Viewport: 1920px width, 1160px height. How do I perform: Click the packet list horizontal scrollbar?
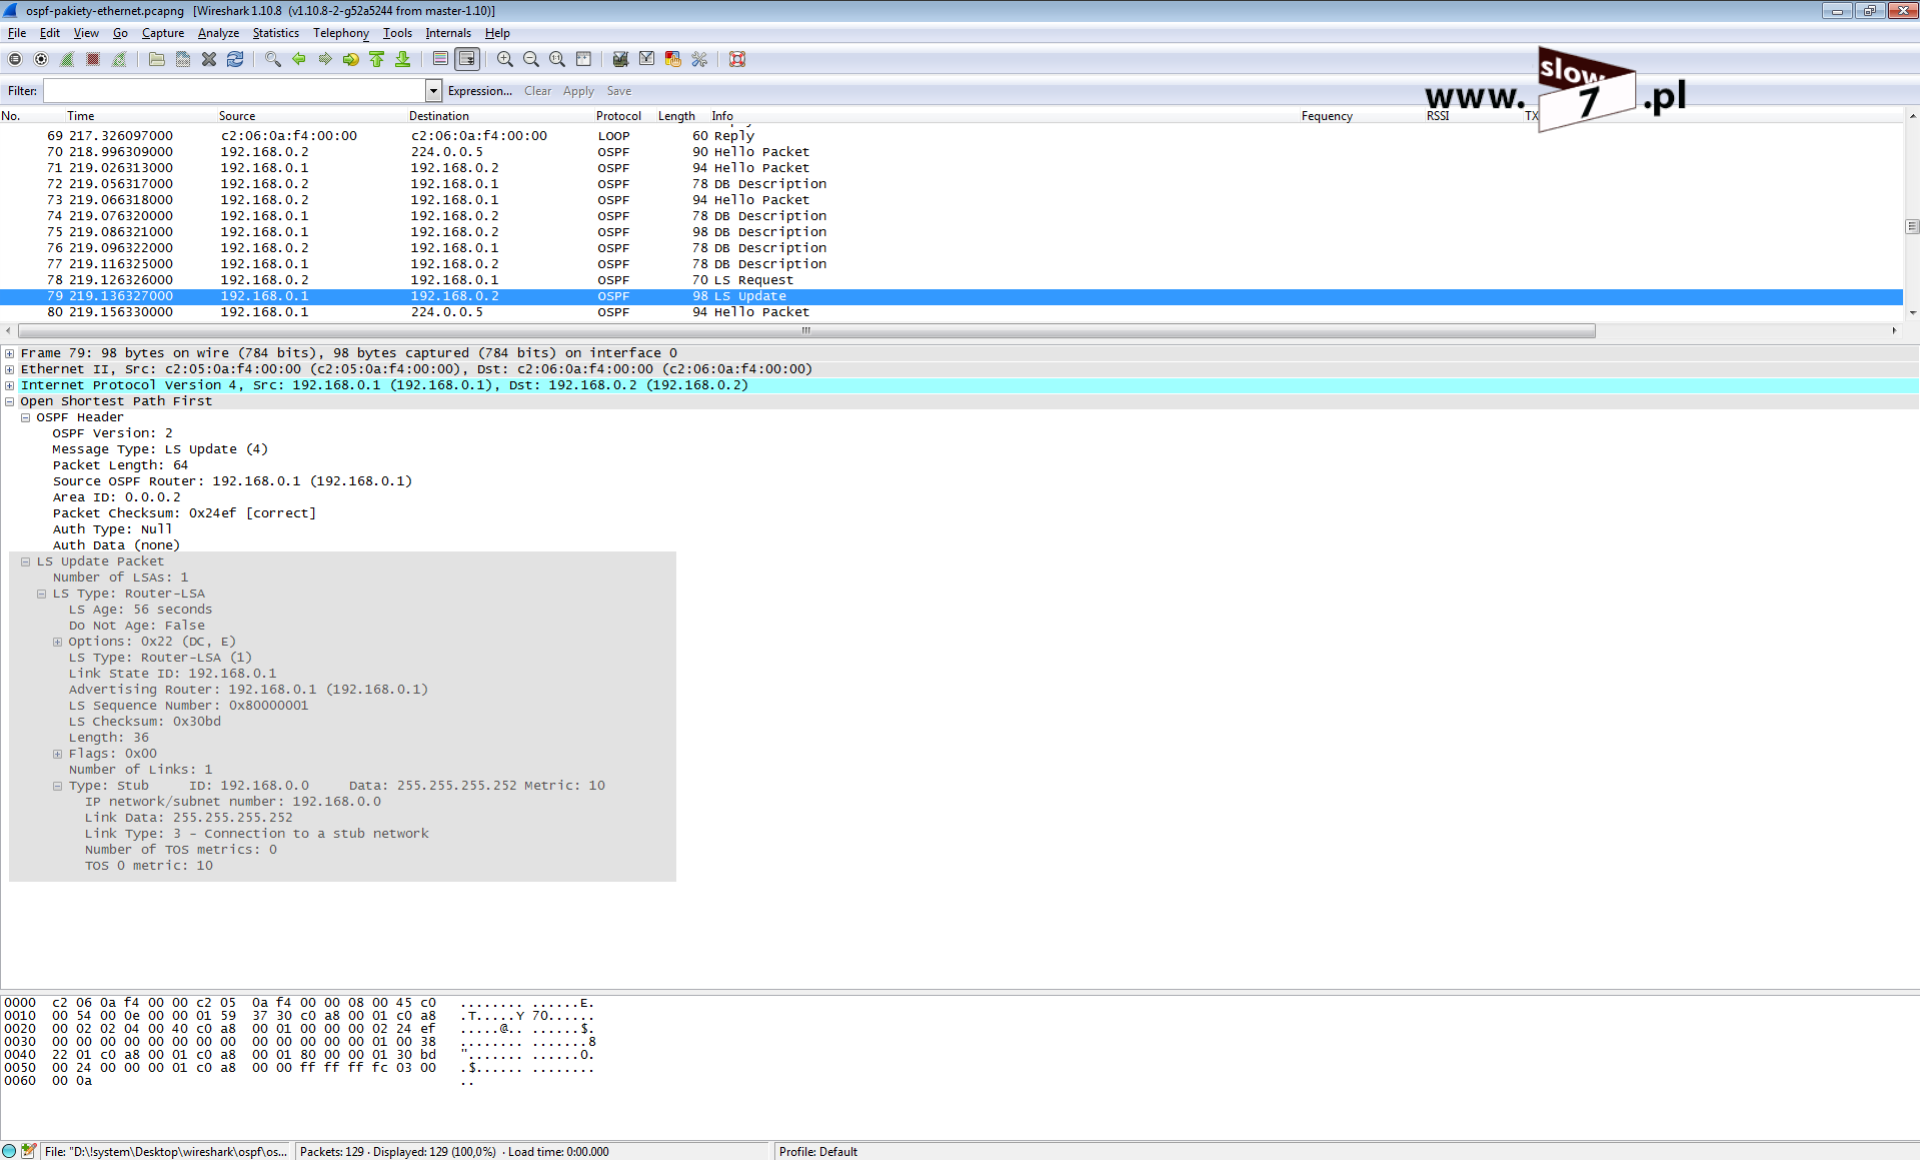tap(806, 331)
